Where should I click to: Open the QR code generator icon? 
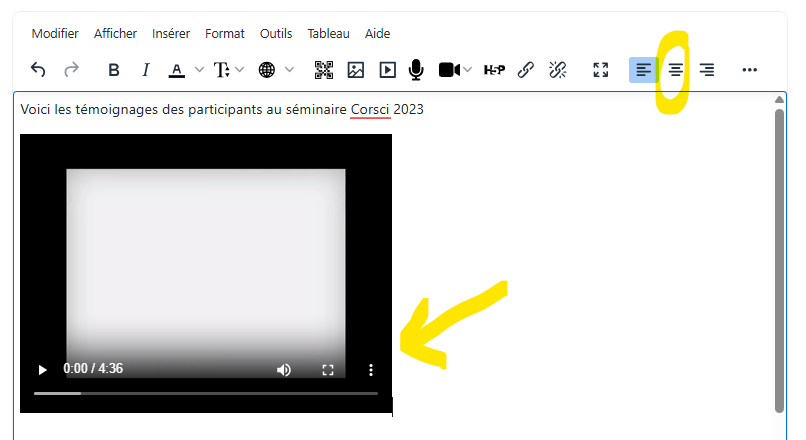[x=324, y=69]
